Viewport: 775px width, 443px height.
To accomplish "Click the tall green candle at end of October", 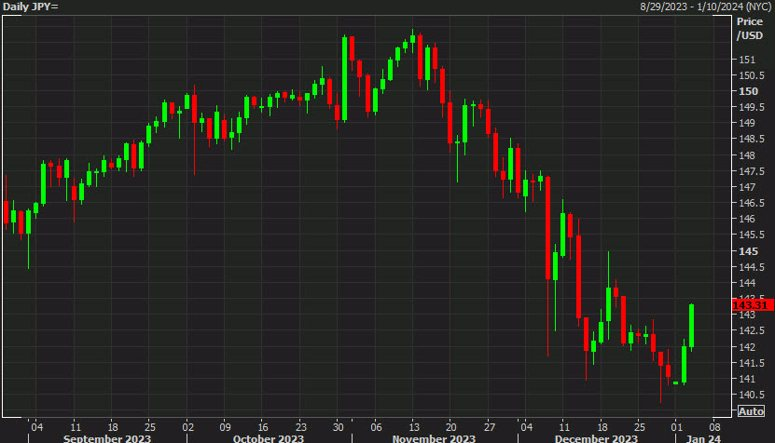I will pos(344,78).
